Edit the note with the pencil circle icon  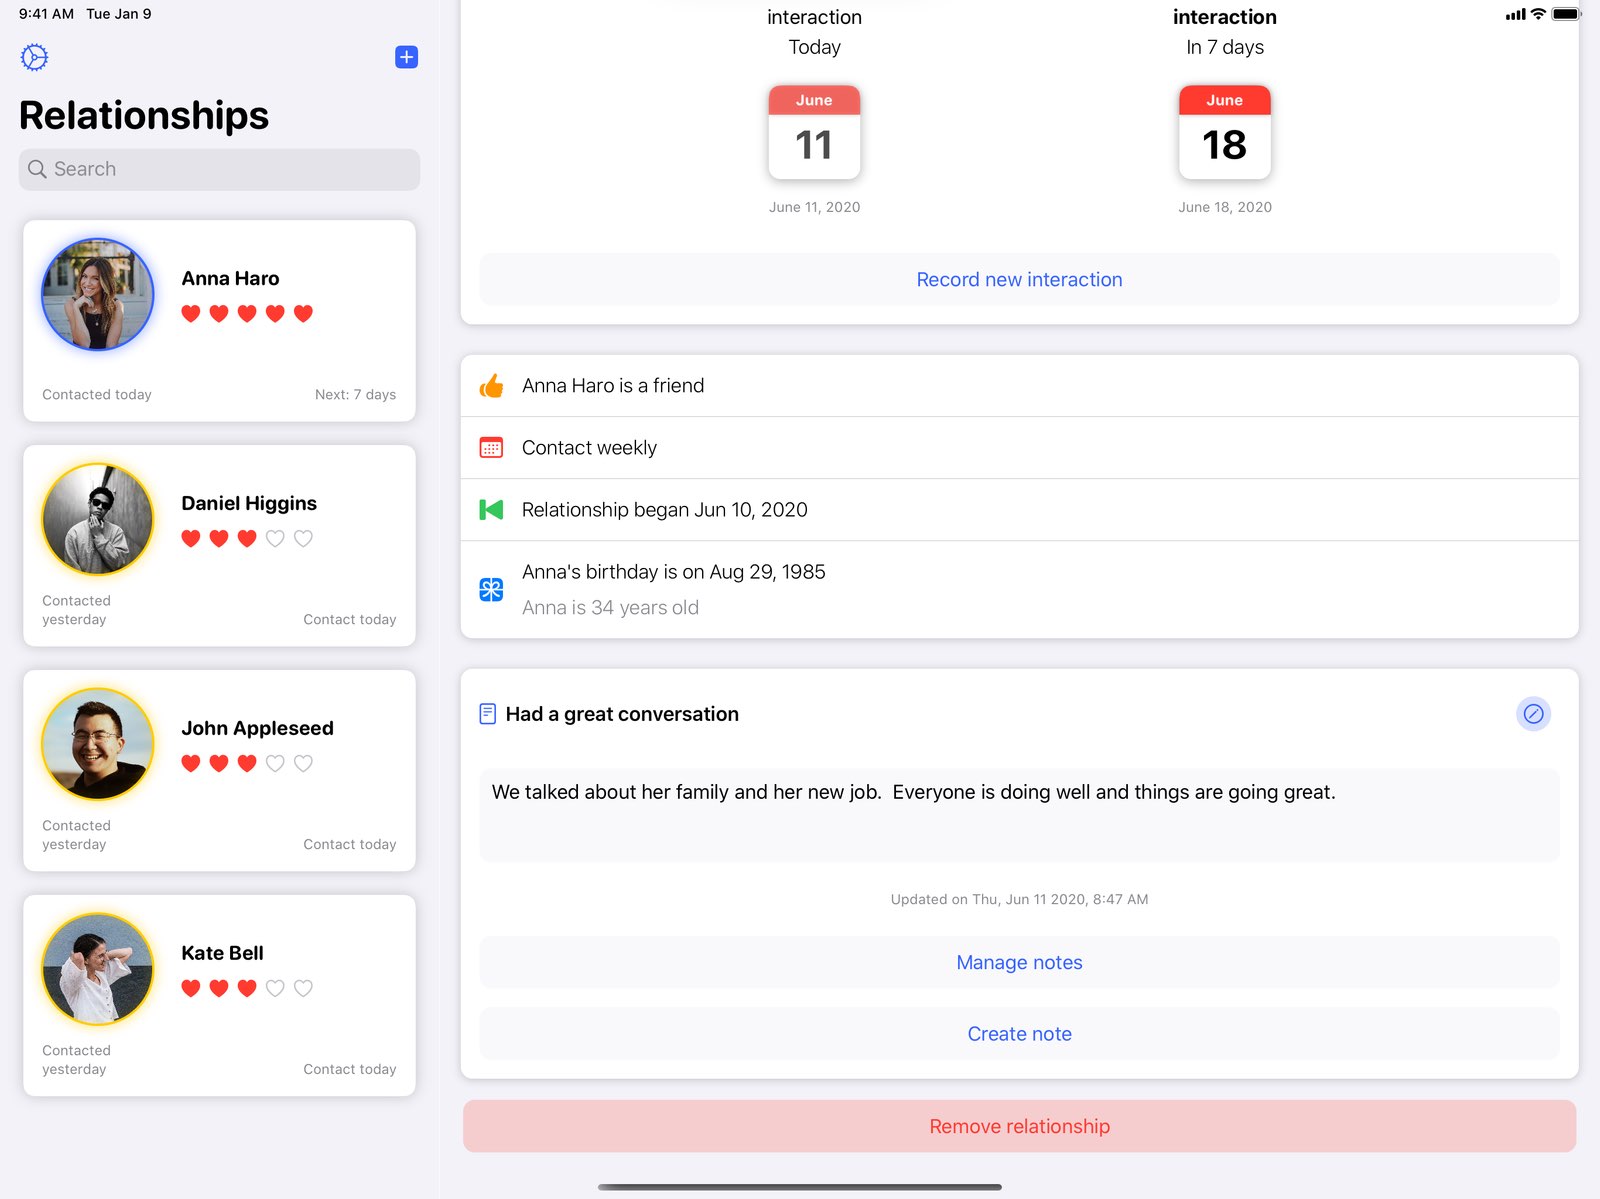point(1533,714)
